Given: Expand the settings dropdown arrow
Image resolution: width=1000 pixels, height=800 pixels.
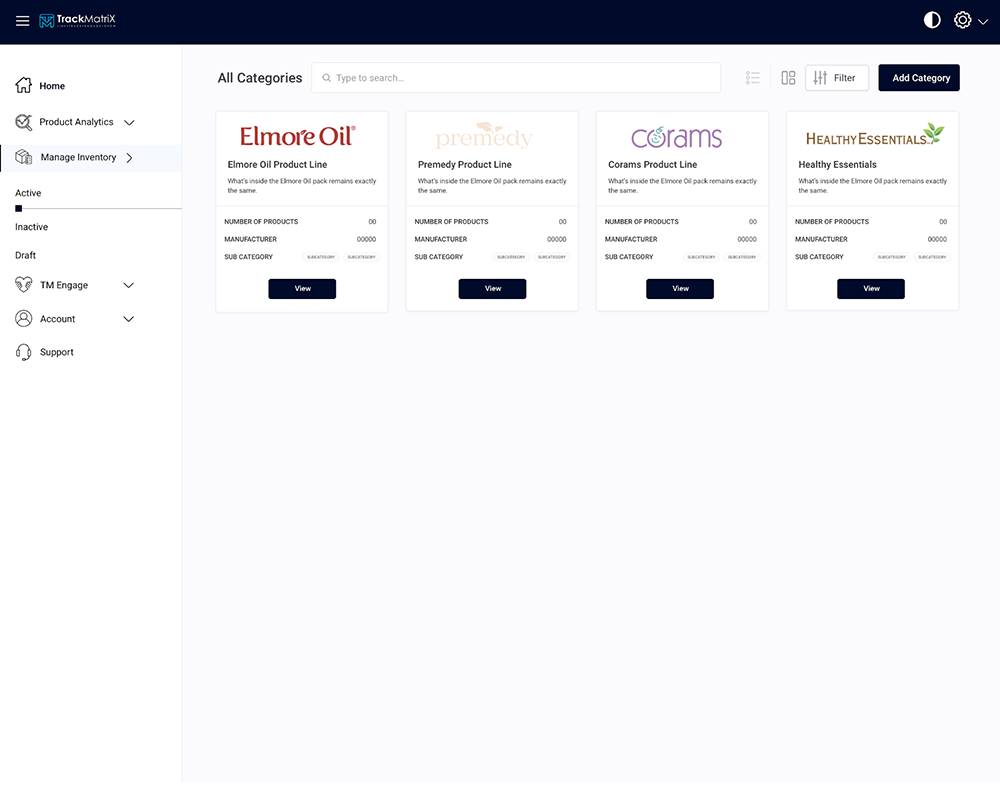Looking at the screenshot, I should click(983, 22).
